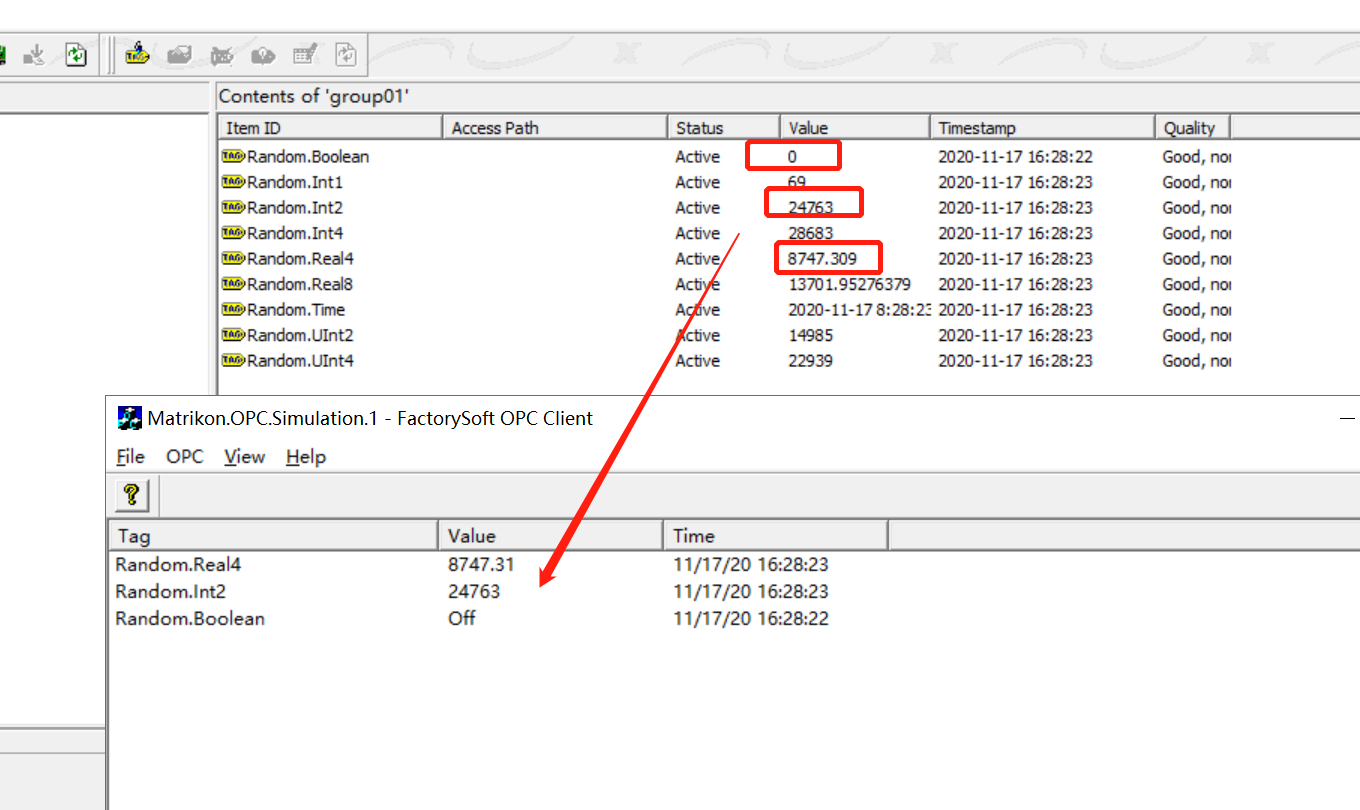Select the Random.Real4 tag in OPC Client

[178, 564]
